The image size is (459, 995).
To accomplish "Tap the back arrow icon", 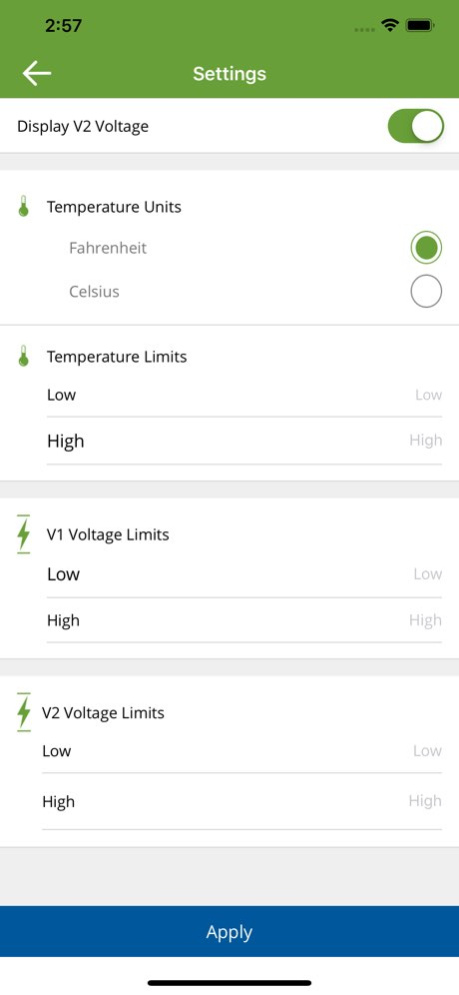I will (x=37, y=74).
